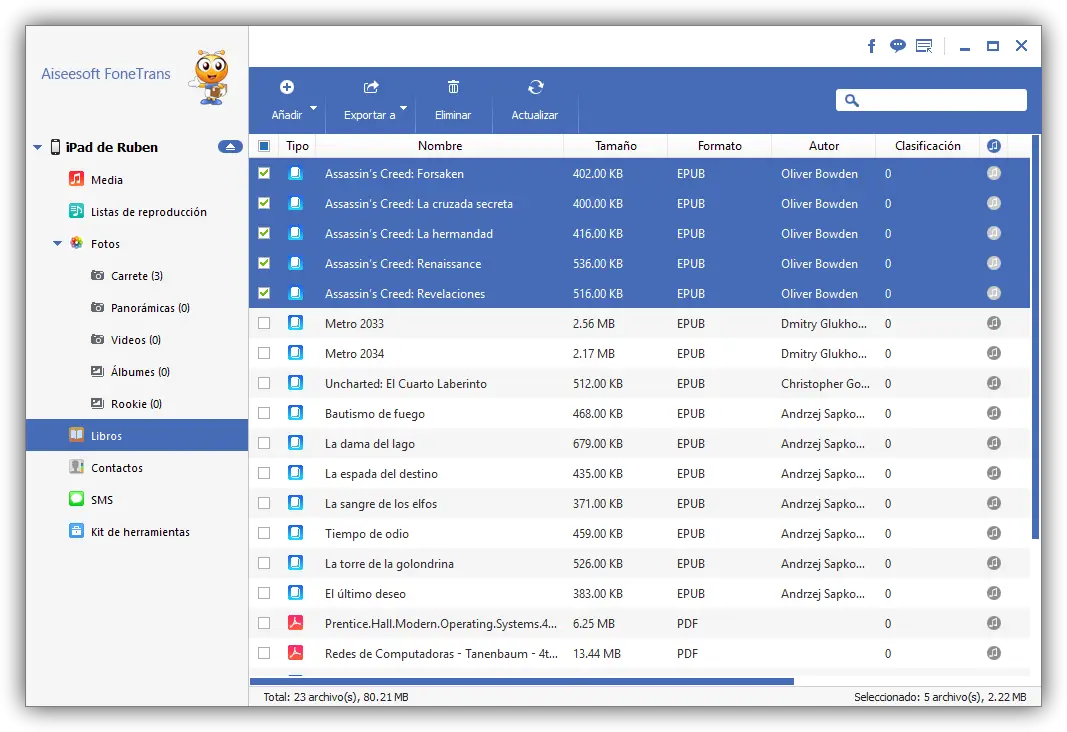The width and height of the screenshot is (1067, 732).
Task: Select "Assassin's Creed: La hermandad" title
Action: click(408, 233)
